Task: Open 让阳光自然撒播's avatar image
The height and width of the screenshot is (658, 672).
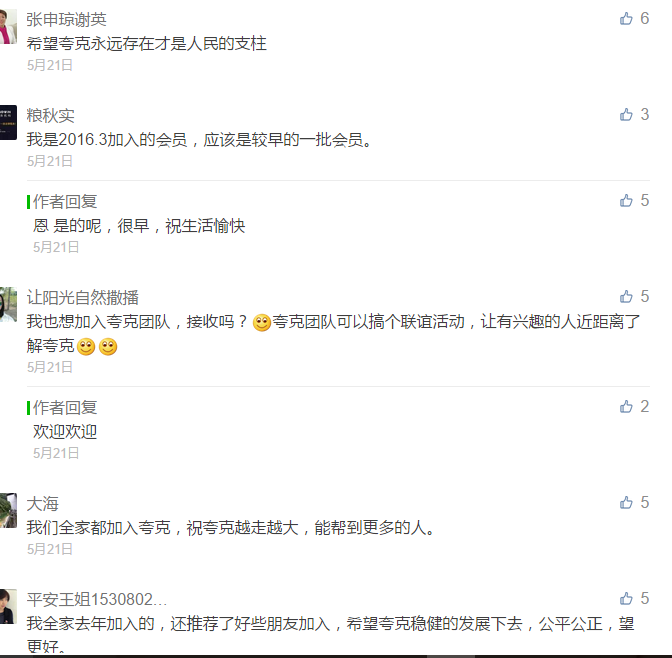Action: (x=8, y=304)
